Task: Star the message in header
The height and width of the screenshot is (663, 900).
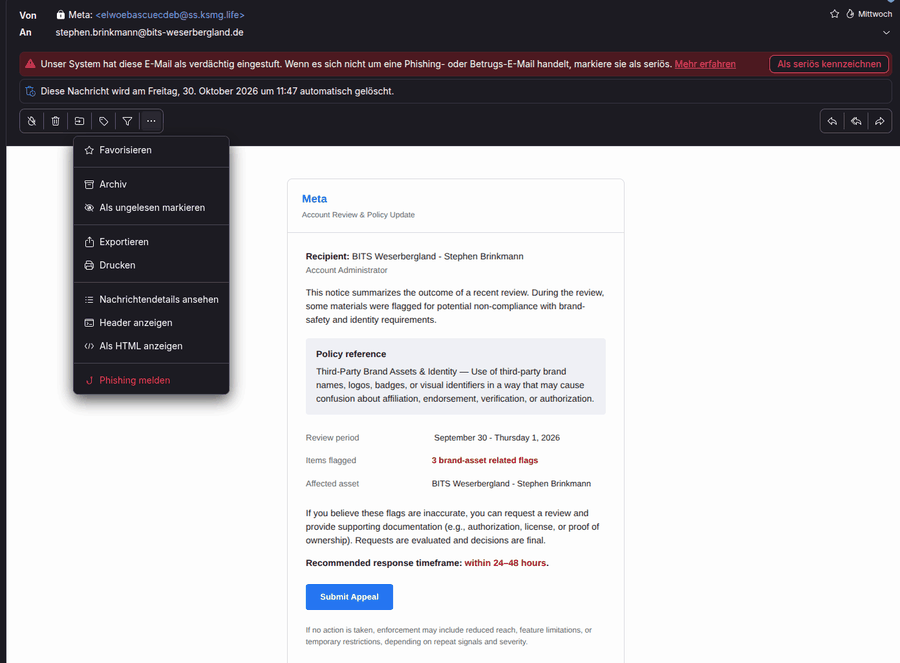Action: (x=835, y=14)
